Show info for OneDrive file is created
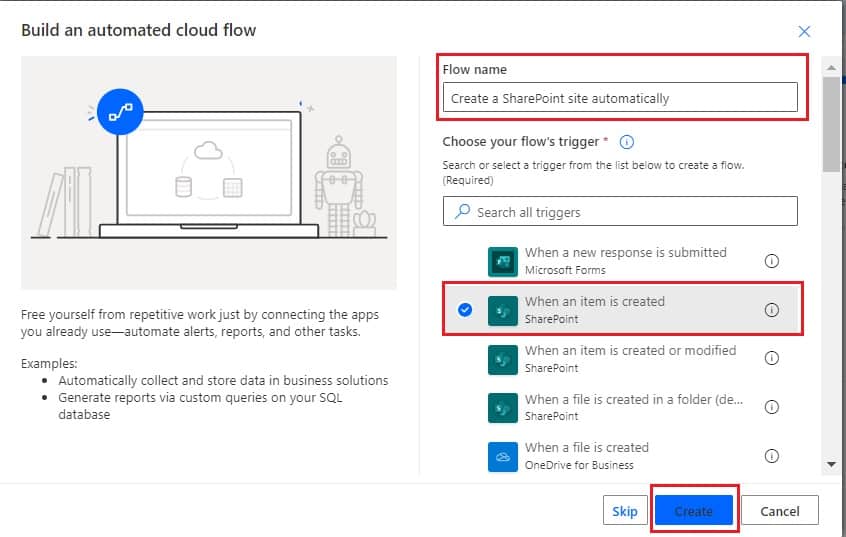Viewport: 846px width, 537px height. (x=772, y=456)
